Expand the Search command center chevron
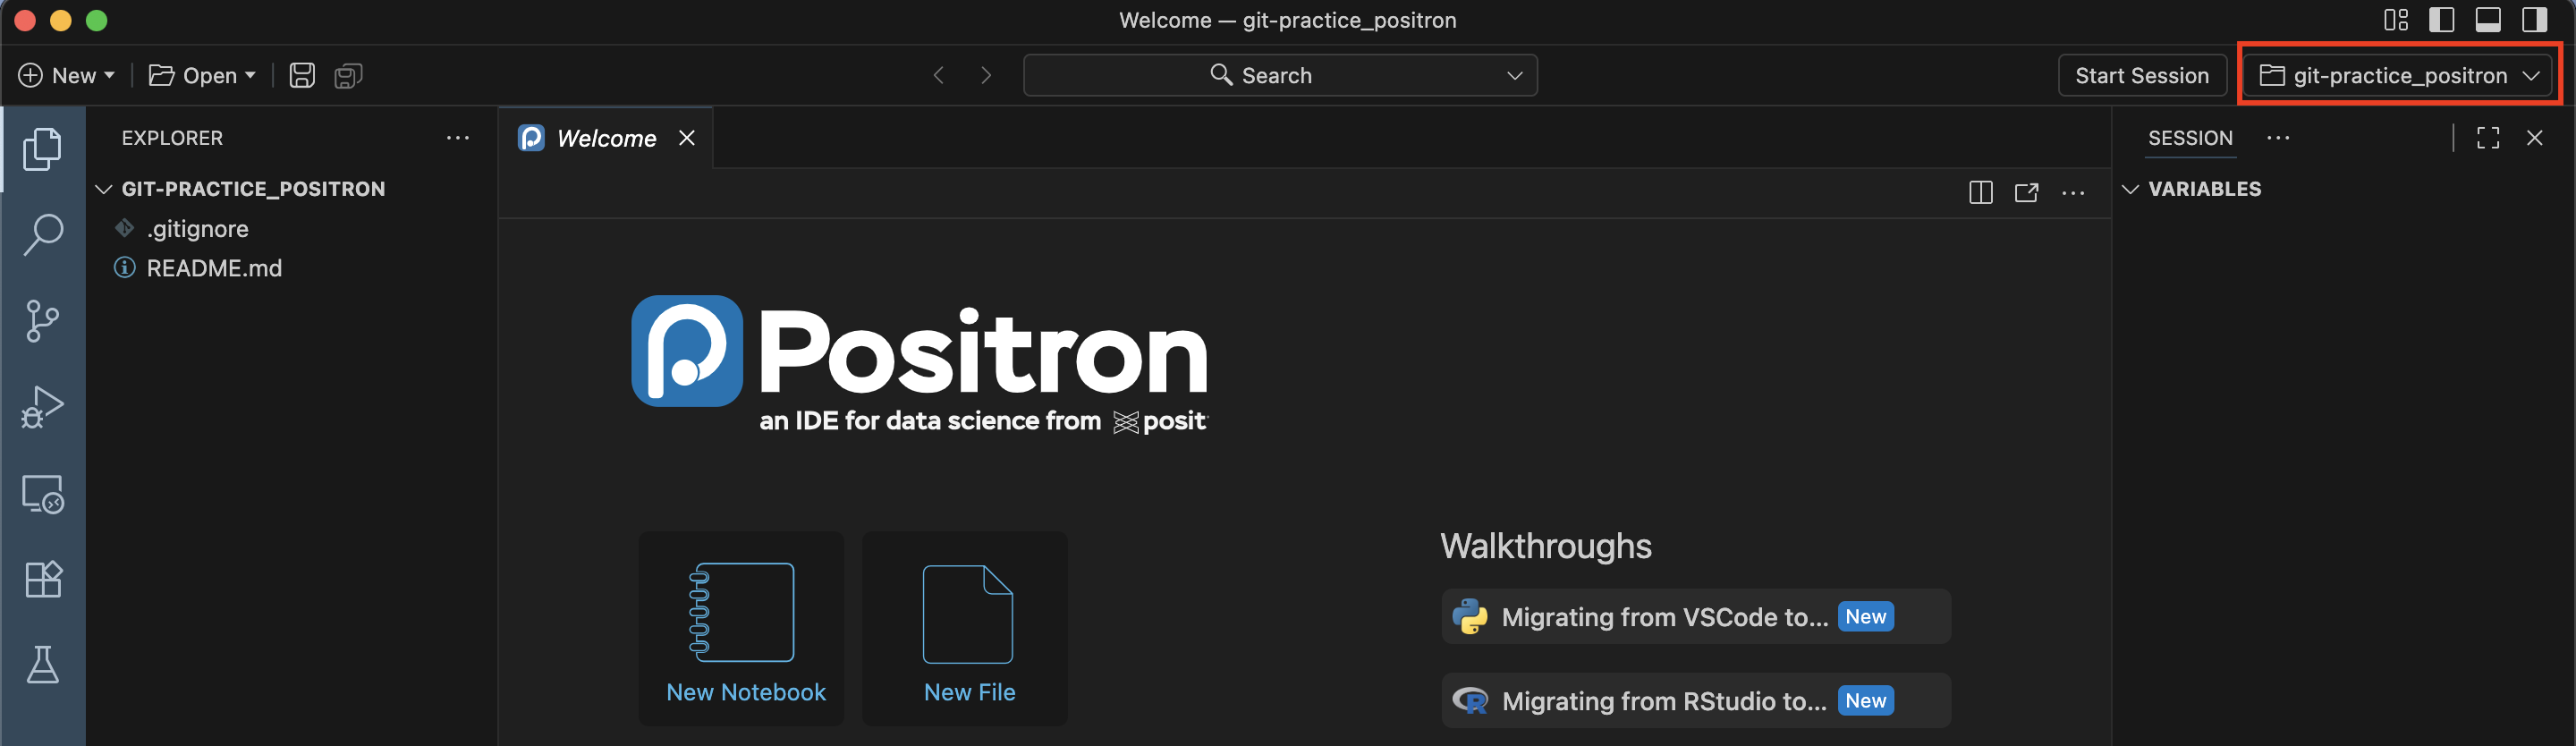The image size is (2576, 746). point(1515,75)
